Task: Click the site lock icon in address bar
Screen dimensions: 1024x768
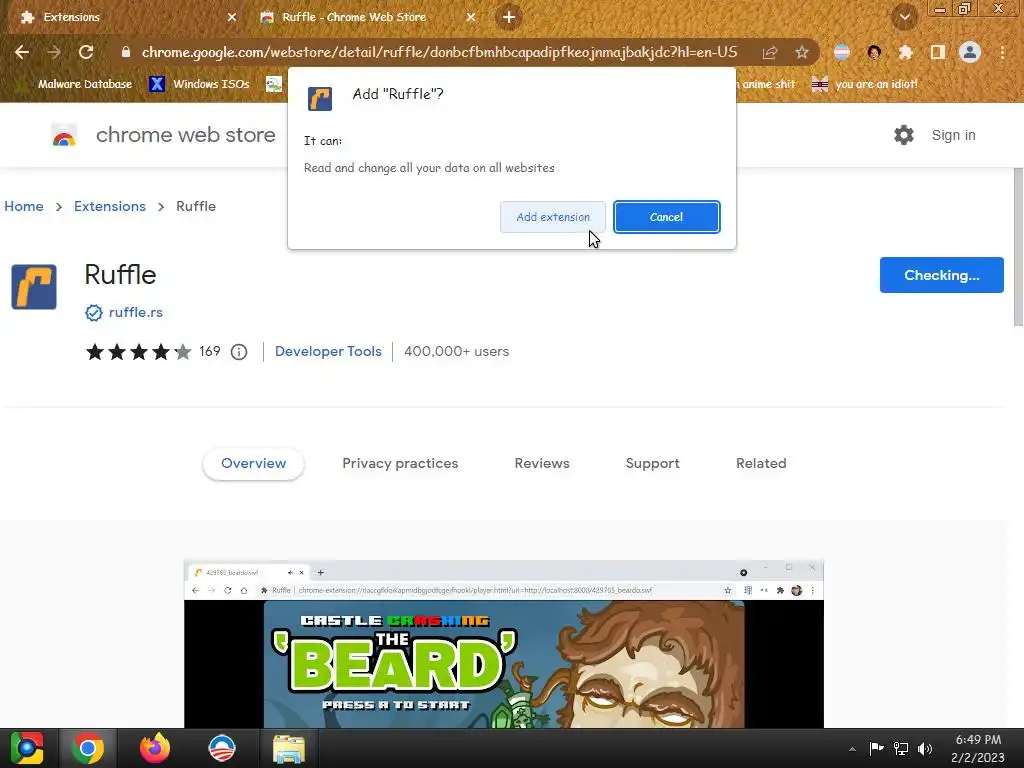Action: [x=126, y=52]
